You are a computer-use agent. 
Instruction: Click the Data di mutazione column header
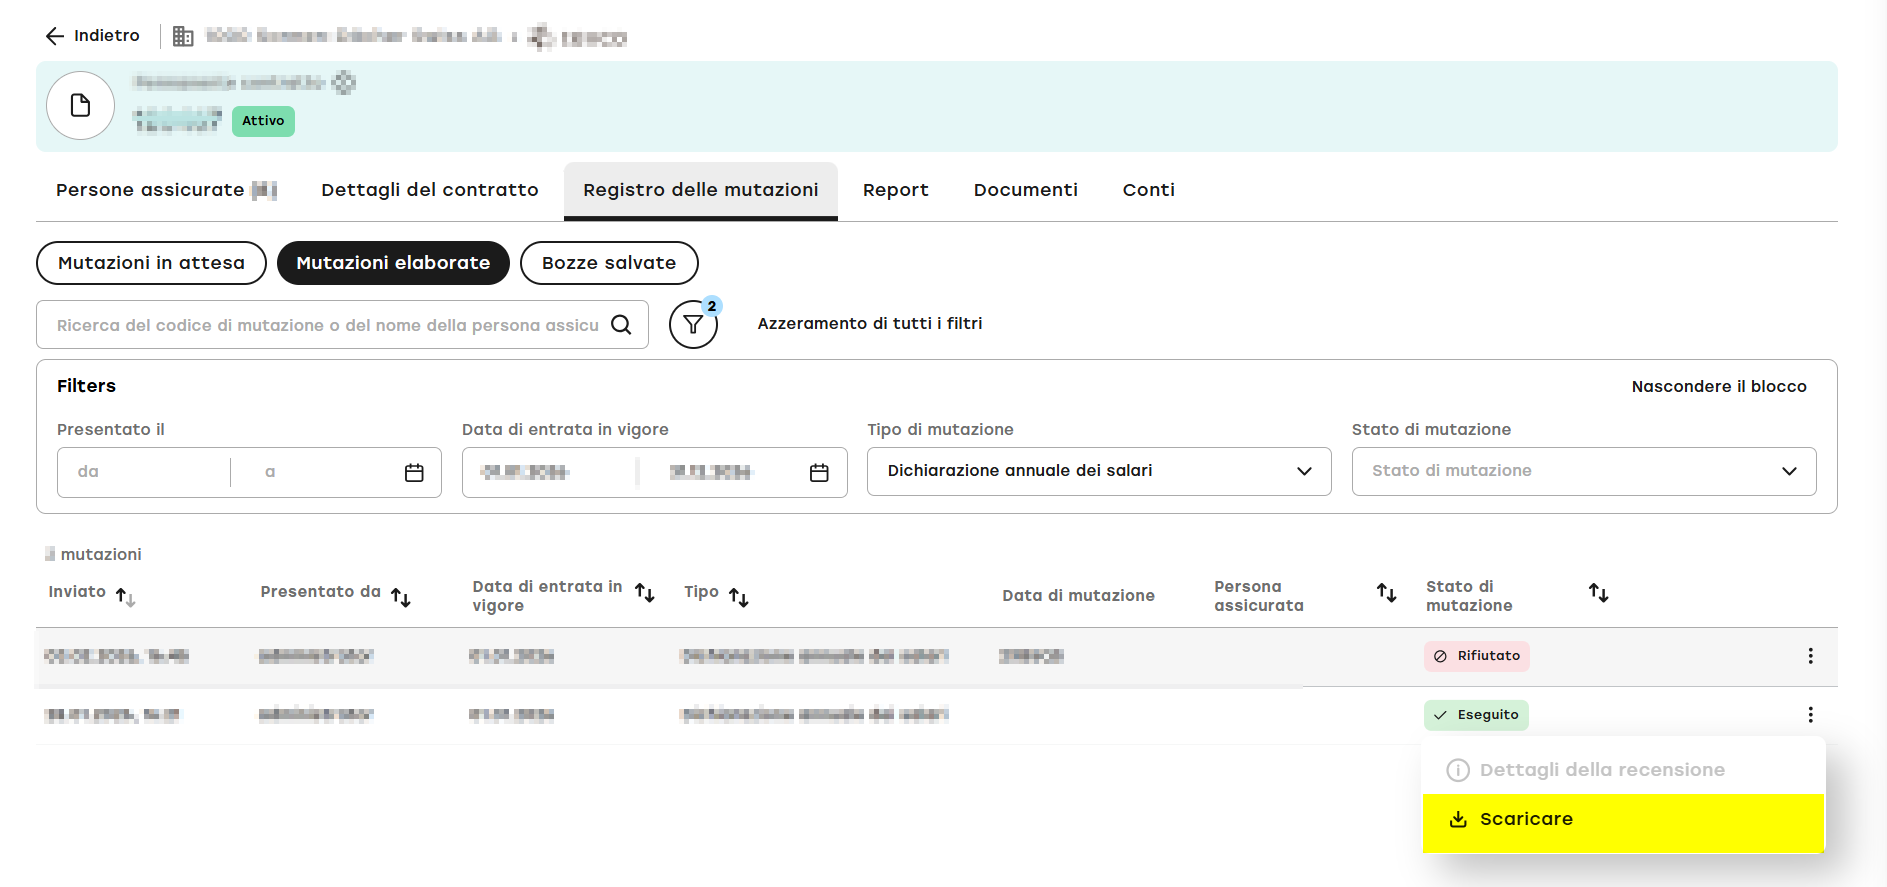tap(1078, 596)
